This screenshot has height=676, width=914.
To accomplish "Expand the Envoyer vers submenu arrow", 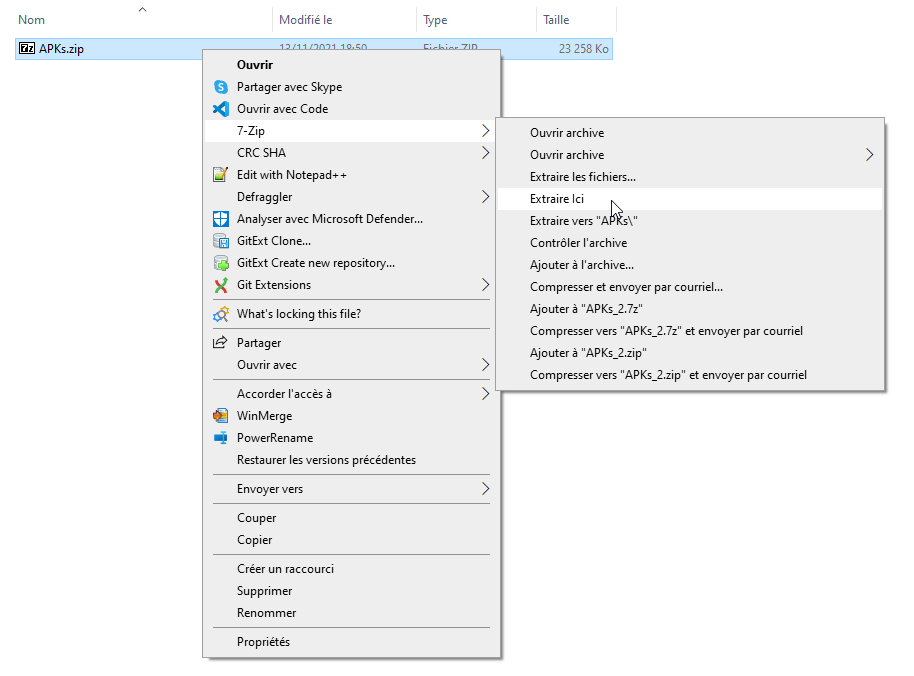I will (485, 489).
